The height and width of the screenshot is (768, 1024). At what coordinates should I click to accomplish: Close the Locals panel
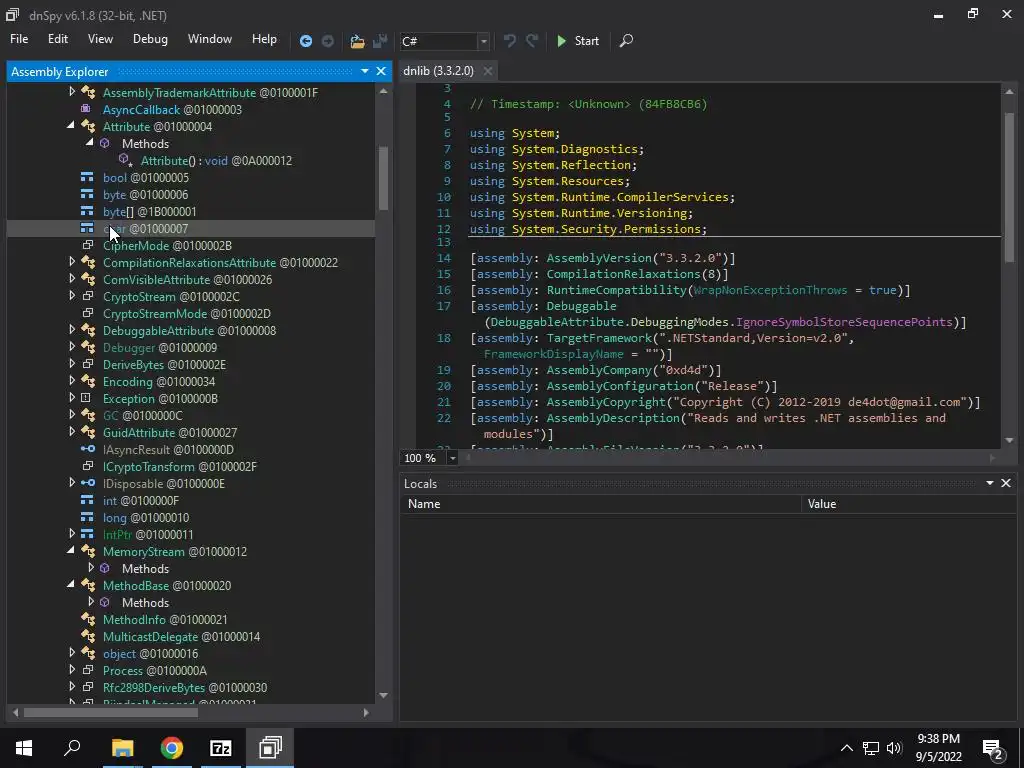point(1006,483)
